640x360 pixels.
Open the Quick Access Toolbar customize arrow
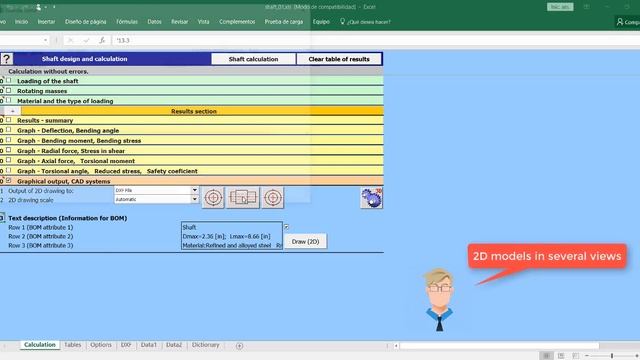tap(54, 7)
